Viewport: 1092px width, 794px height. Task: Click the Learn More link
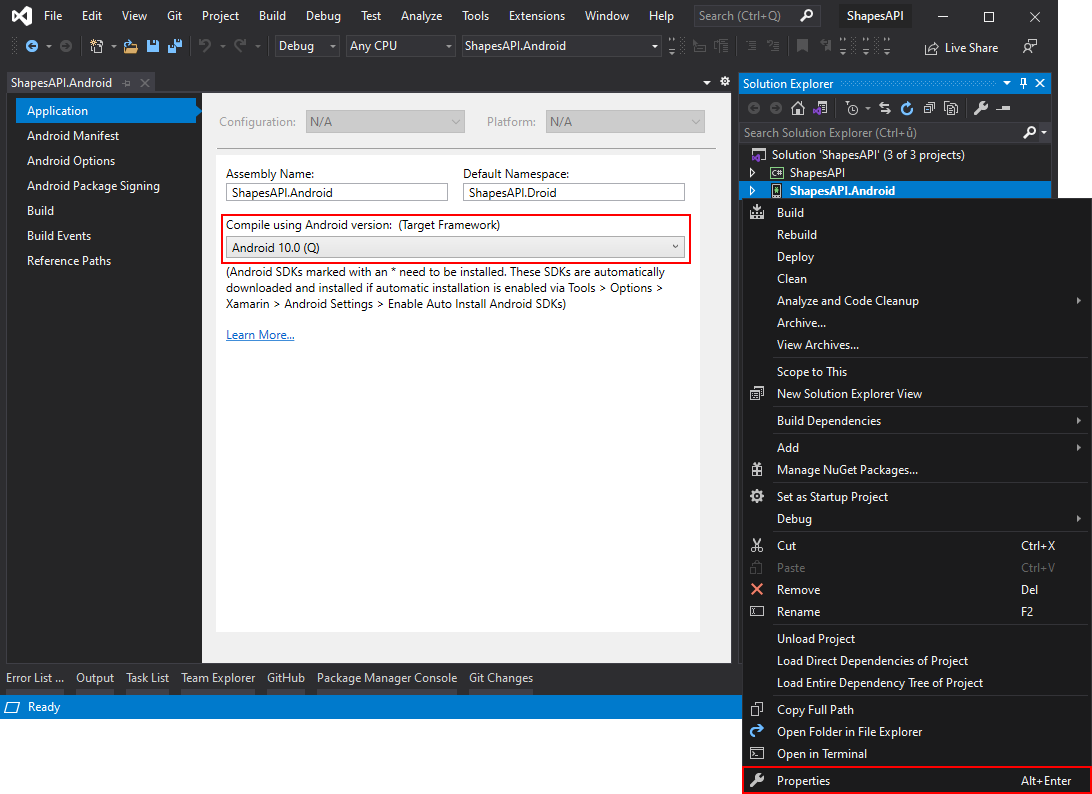[x=260, y=335]
